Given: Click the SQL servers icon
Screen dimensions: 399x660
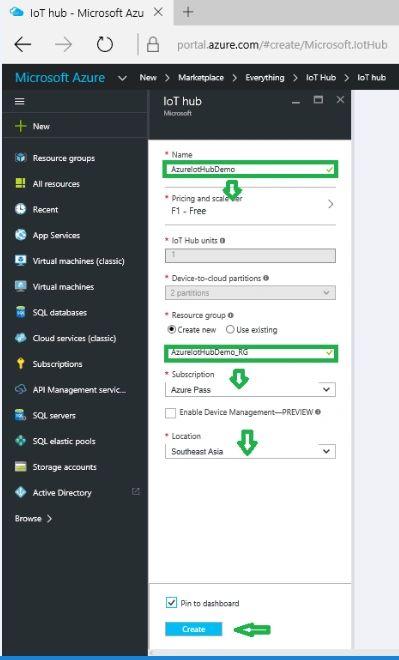Looking at the screenshot, I should (20, 415).
